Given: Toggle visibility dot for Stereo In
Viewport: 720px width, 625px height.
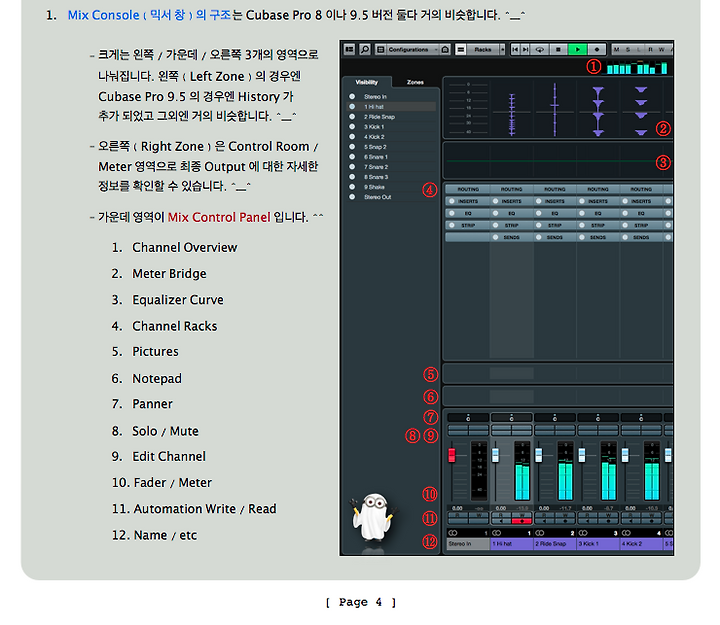Looking at the screenshot, I should 352,96.
